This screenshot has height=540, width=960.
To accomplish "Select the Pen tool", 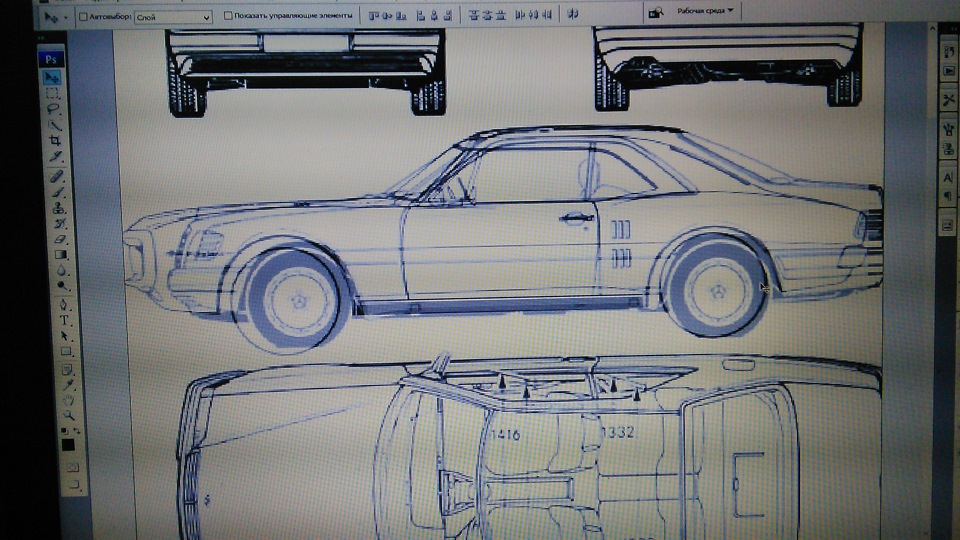I will 63,304.
